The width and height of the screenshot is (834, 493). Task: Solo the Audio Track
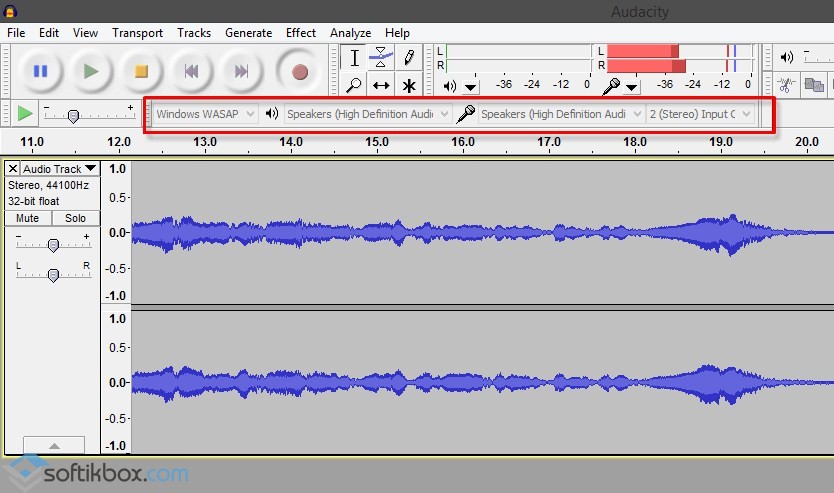75,218
